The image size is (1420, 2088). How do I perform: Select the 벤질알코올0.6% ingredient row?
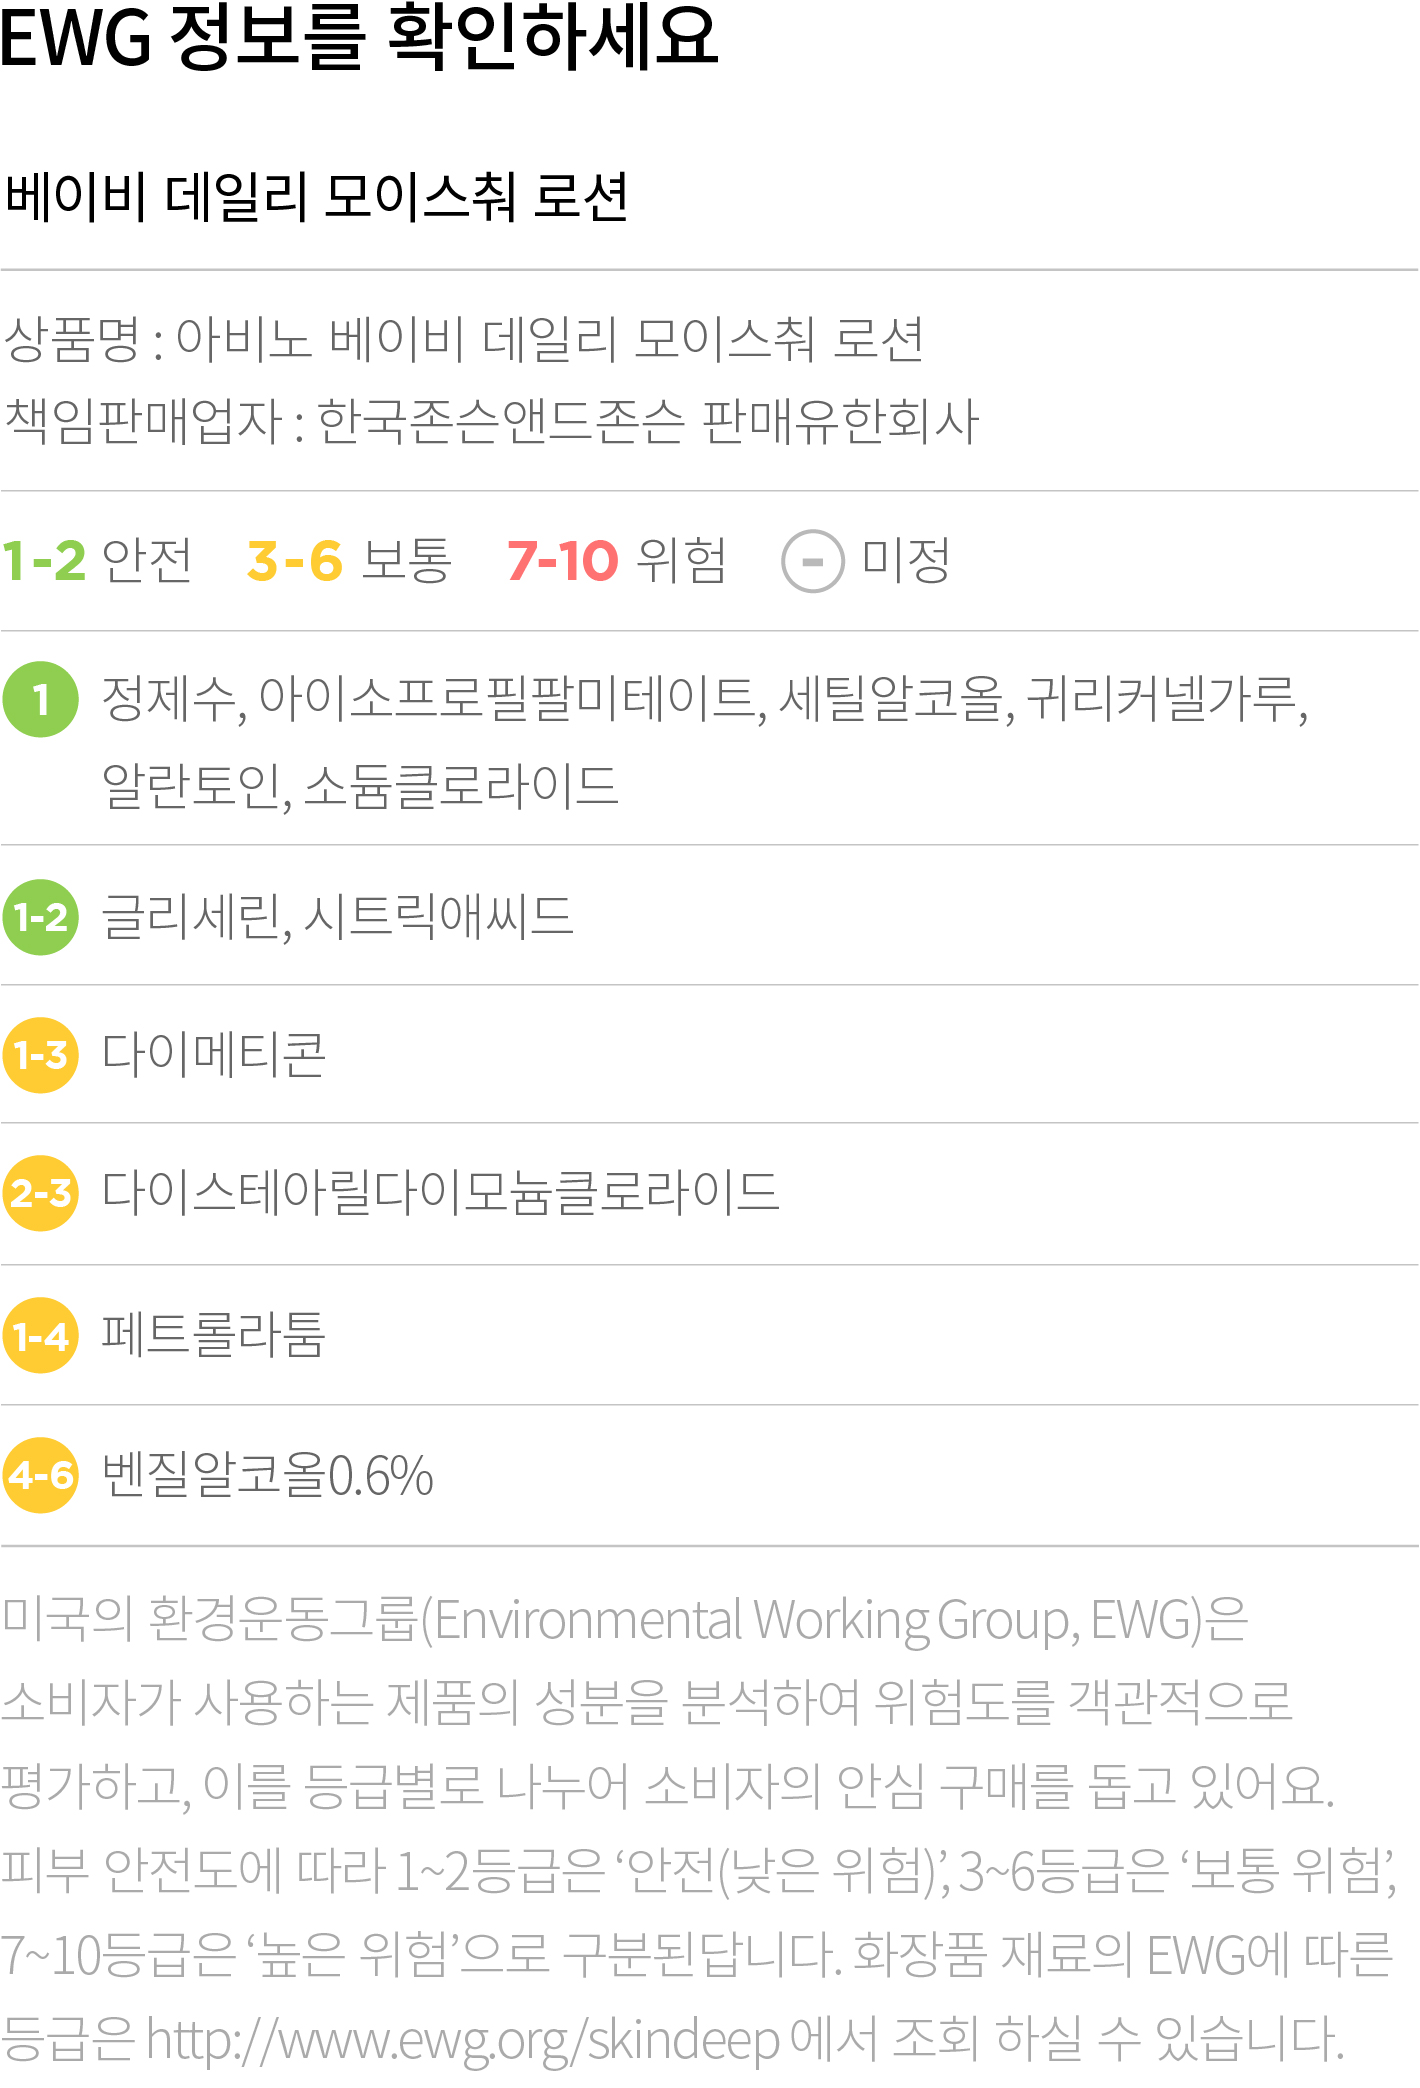pos(710,1475)
